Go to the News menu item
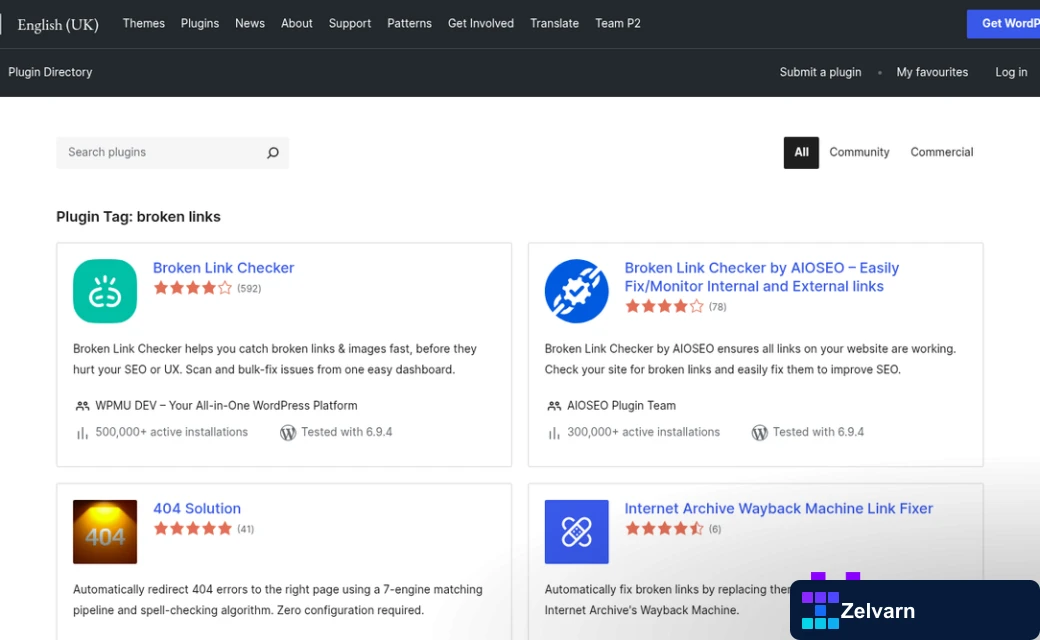 [250, 23]
